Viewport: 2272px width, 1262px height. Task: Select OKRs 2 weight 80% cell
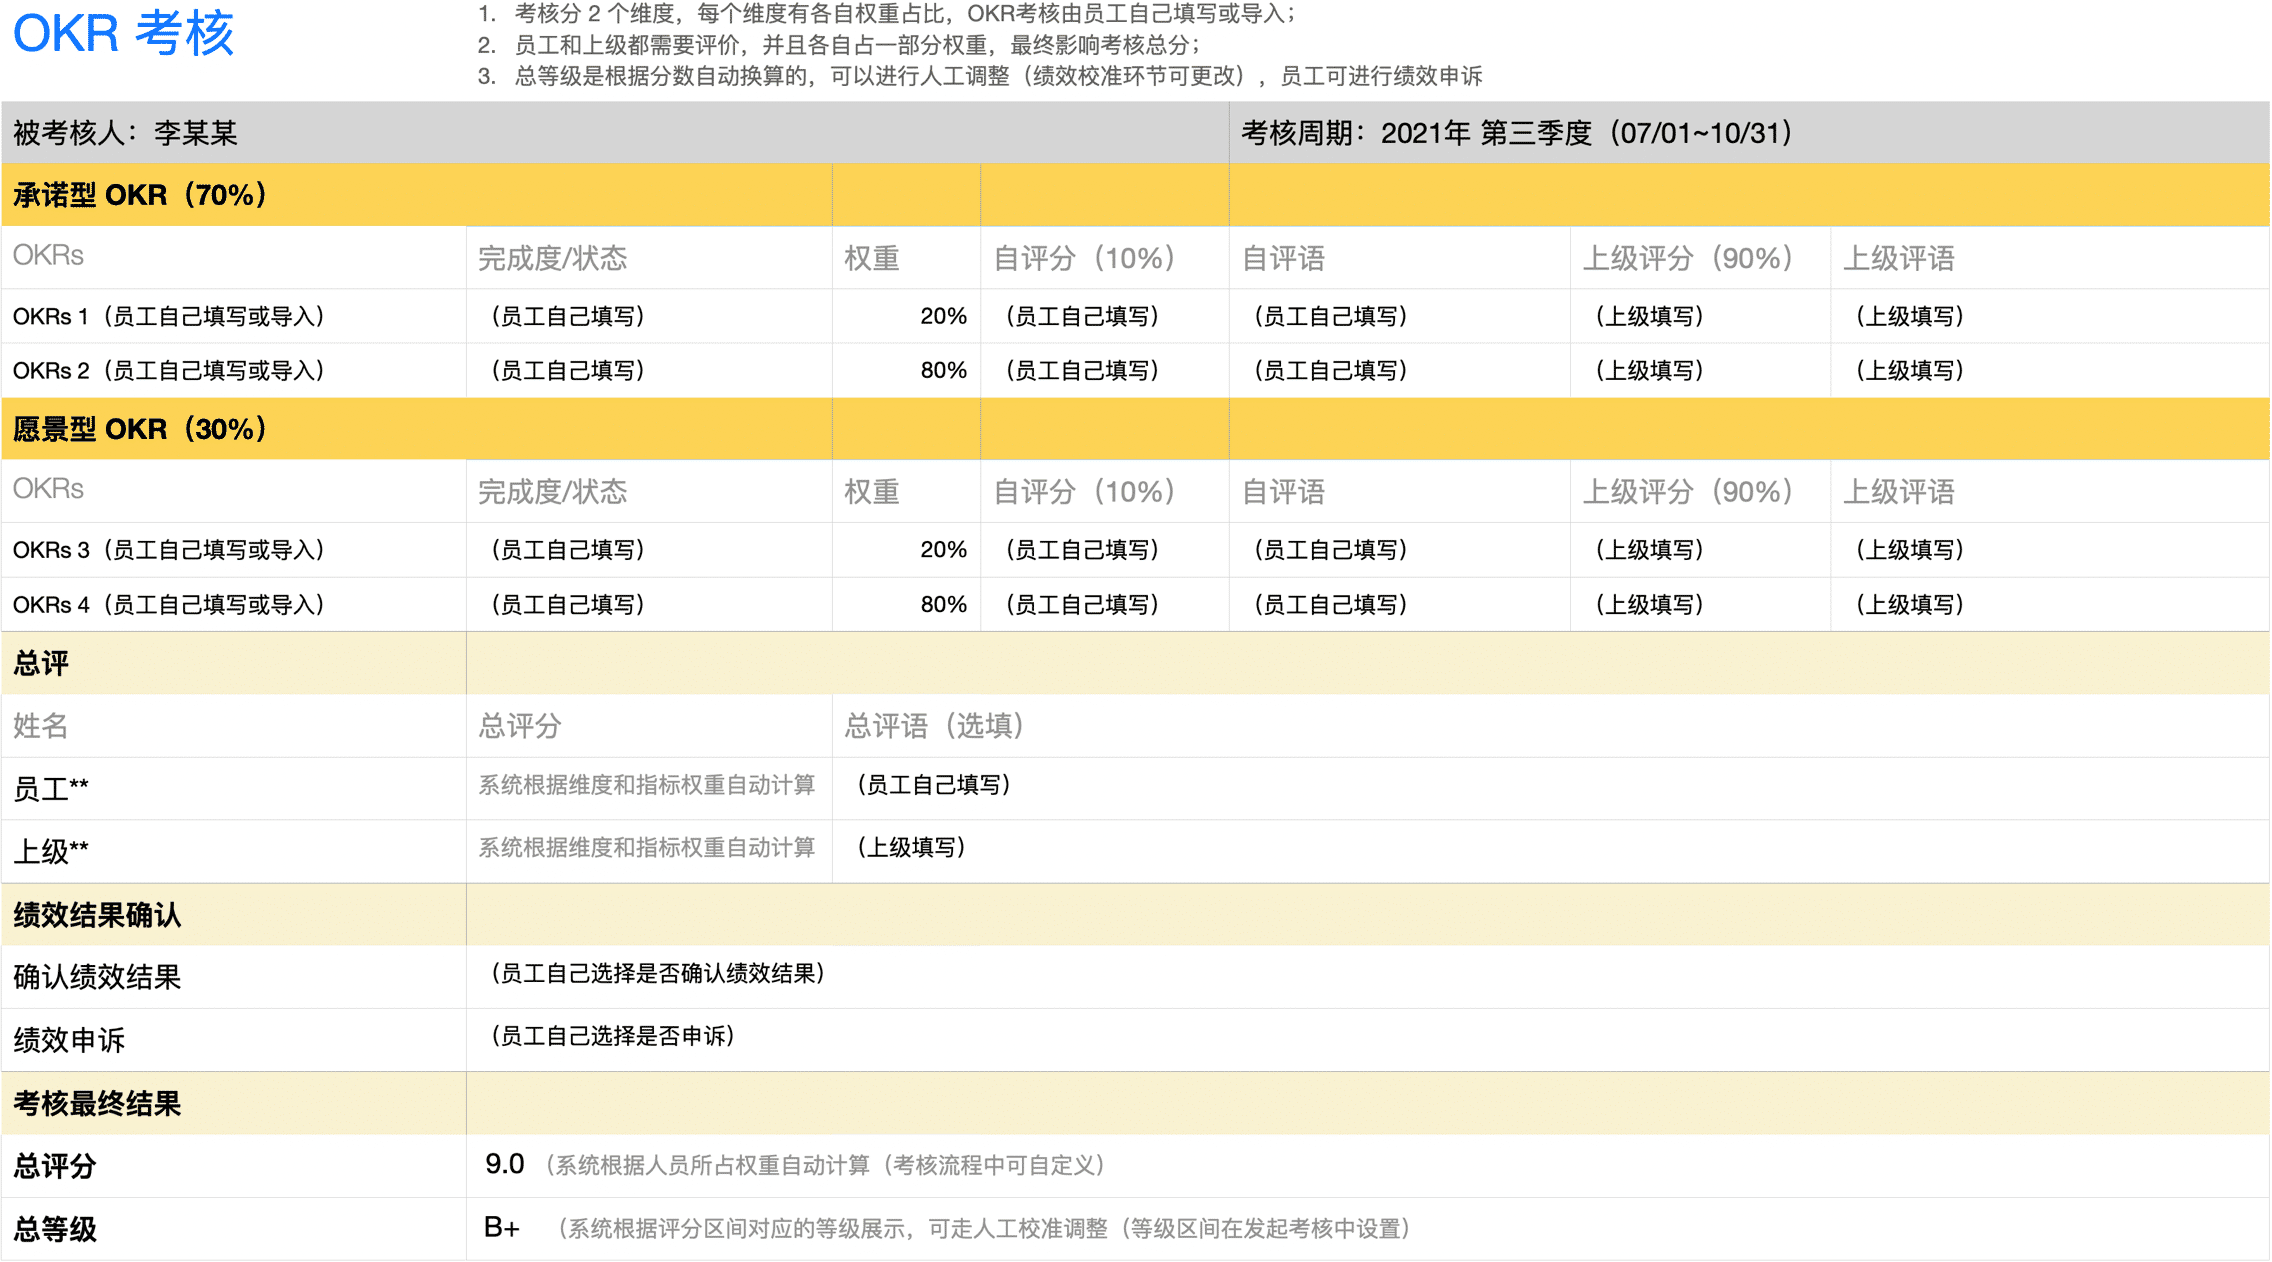tap(906, 371)
